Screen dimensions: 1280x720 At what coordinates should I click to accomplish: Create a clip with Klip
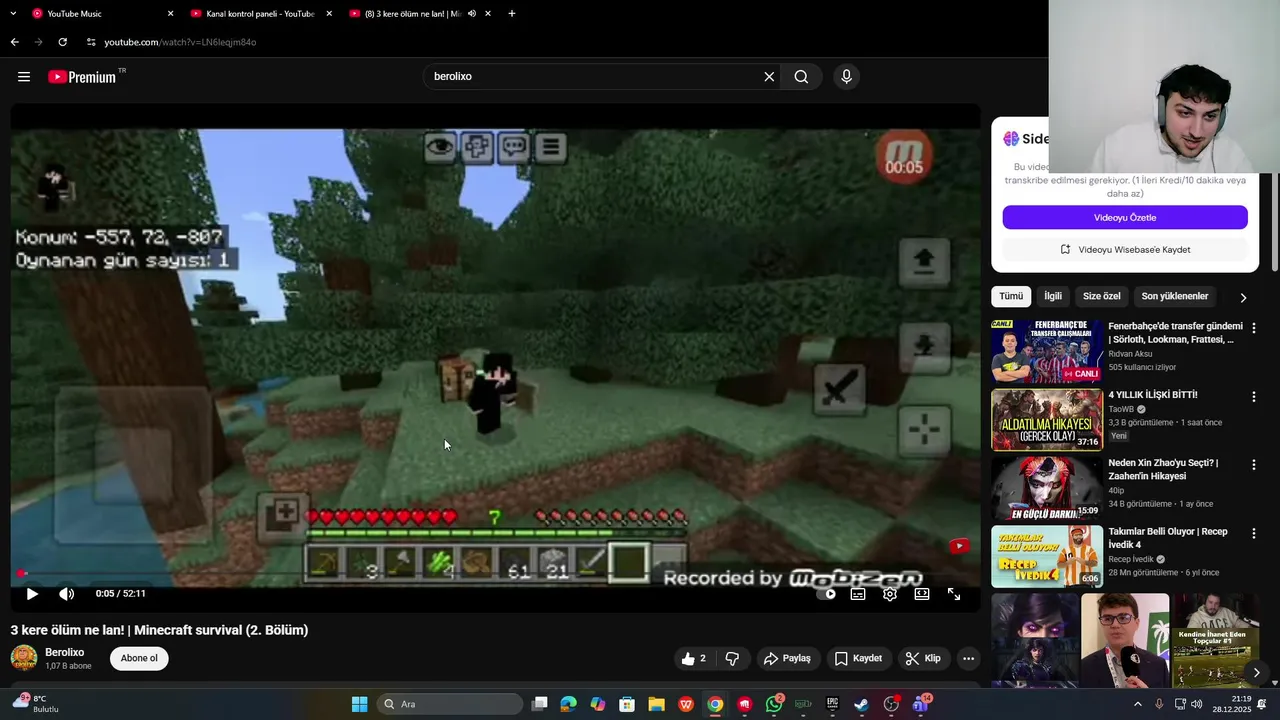pos(922,658)
